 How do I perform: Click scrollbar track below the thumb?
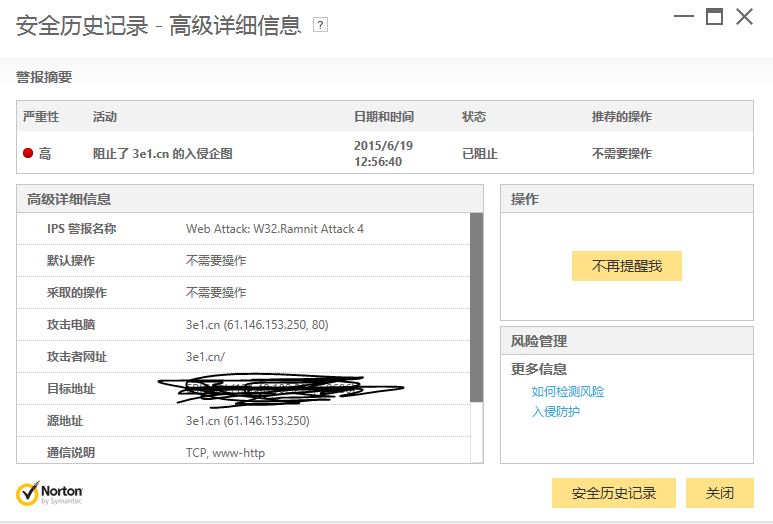pos(476,432)
